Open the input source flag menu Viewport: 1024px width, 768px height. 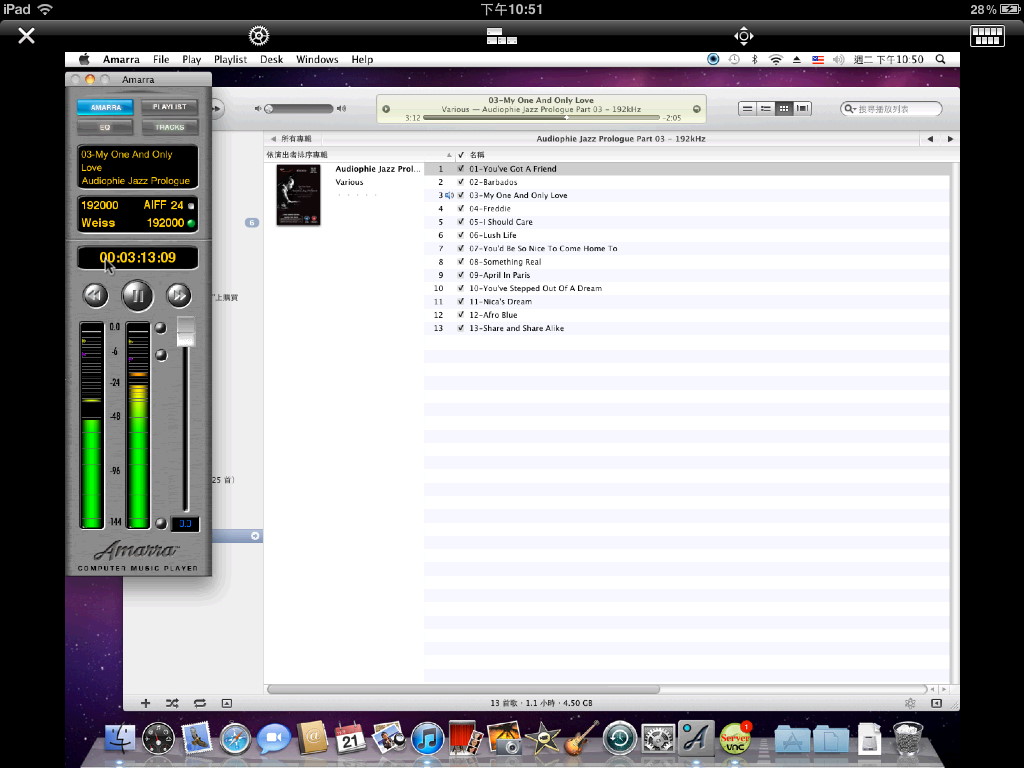pos(818,59)
